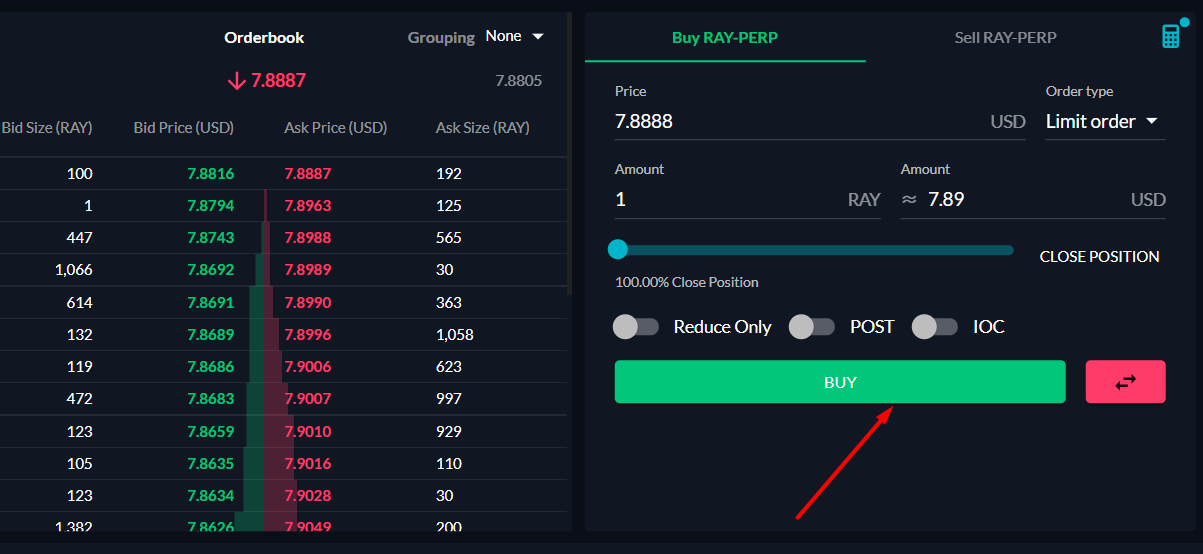Click CLOSE POSITION link

click(x=1099, y=257)
